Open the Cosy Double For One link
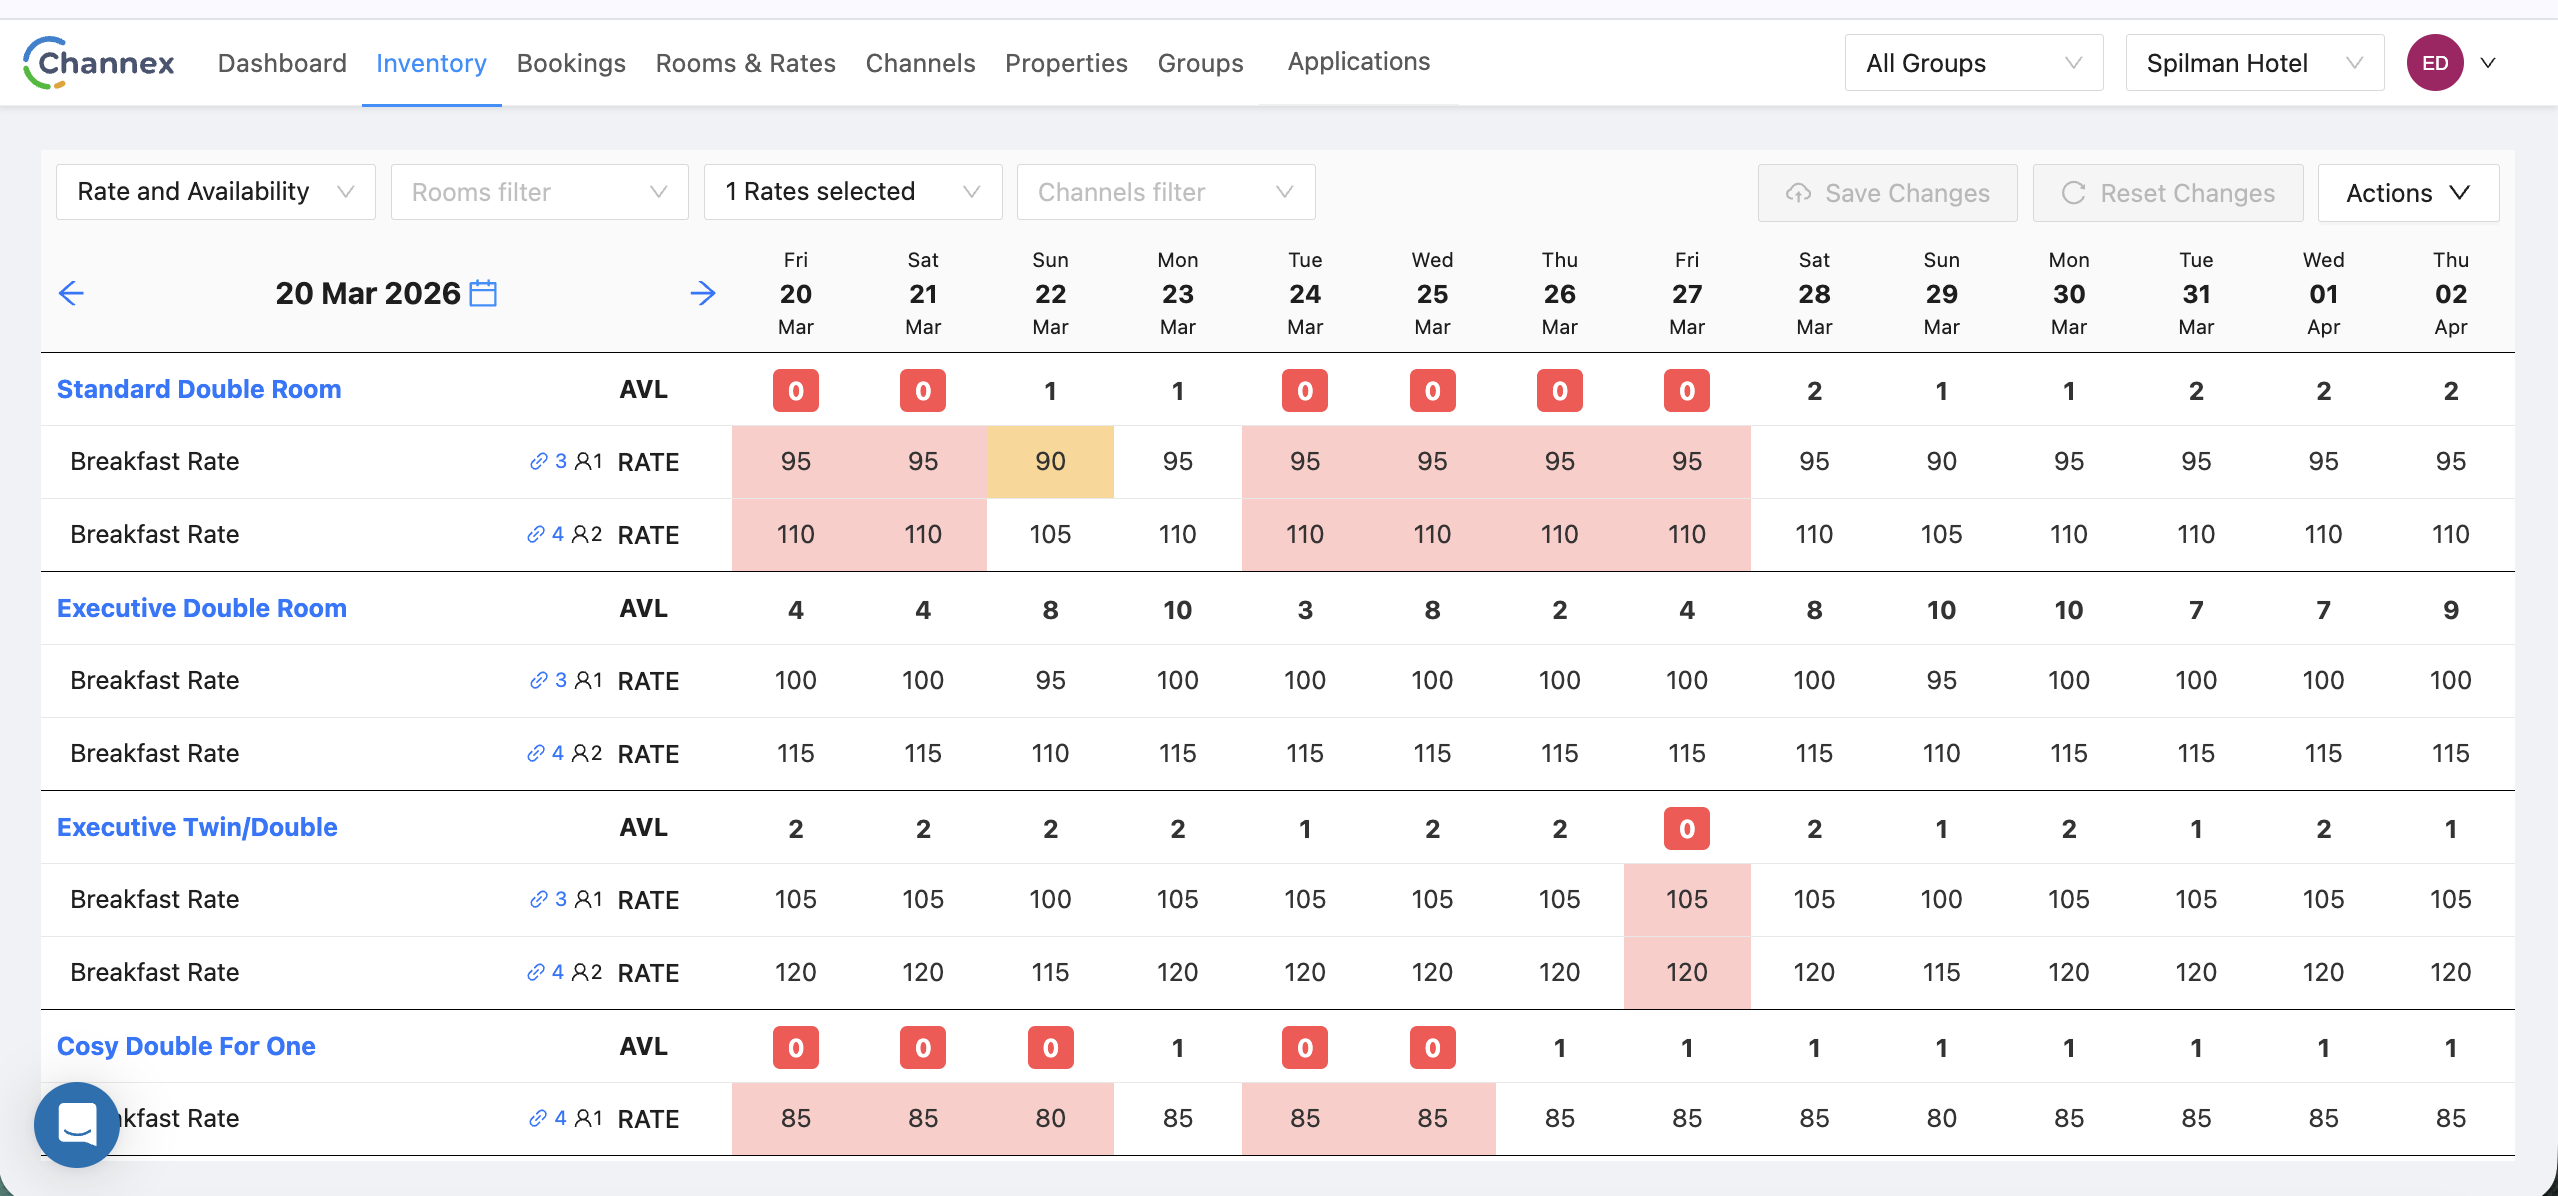This screenshot has height=1196, width=2558. point(186,1046)
